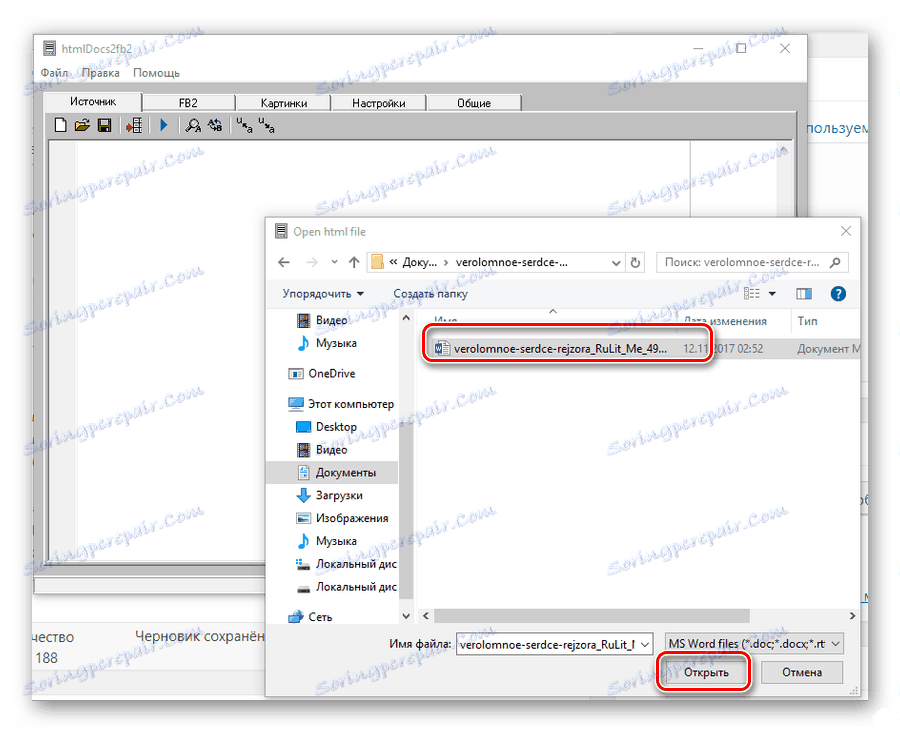Navigate up one folder with the up arrow
900x733 pixels.
353,261
